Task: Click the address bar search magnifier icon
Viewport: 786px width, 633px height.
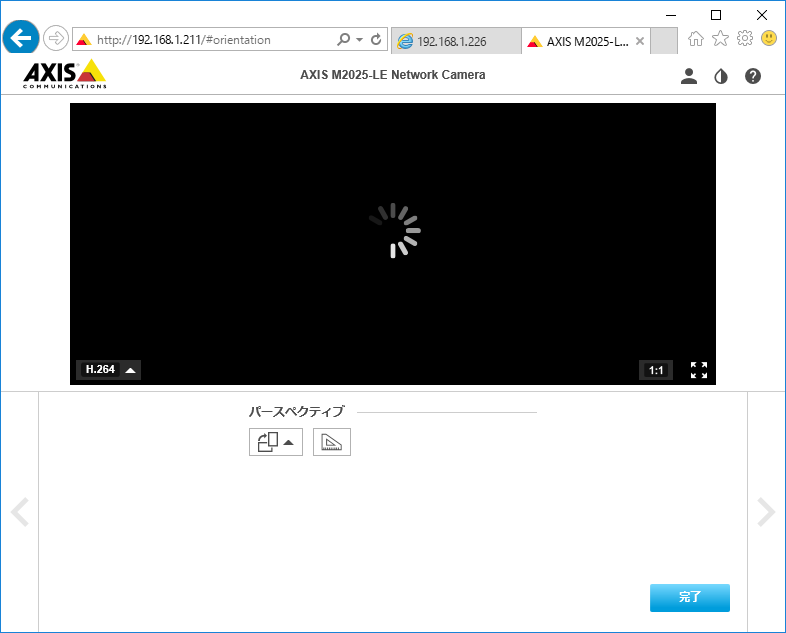Action: point(343,39)
